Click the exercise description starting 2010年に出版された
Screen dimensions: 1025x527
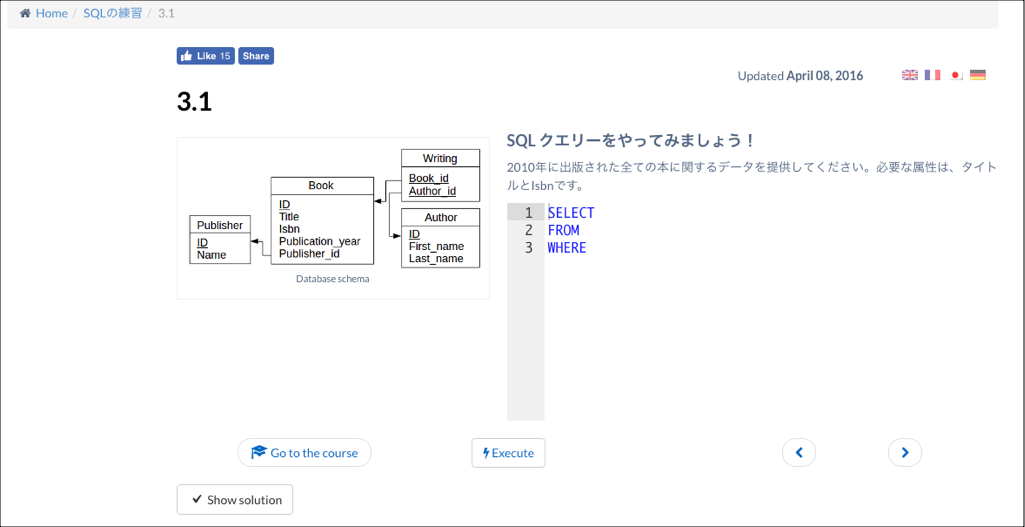[x=752, y=177]
